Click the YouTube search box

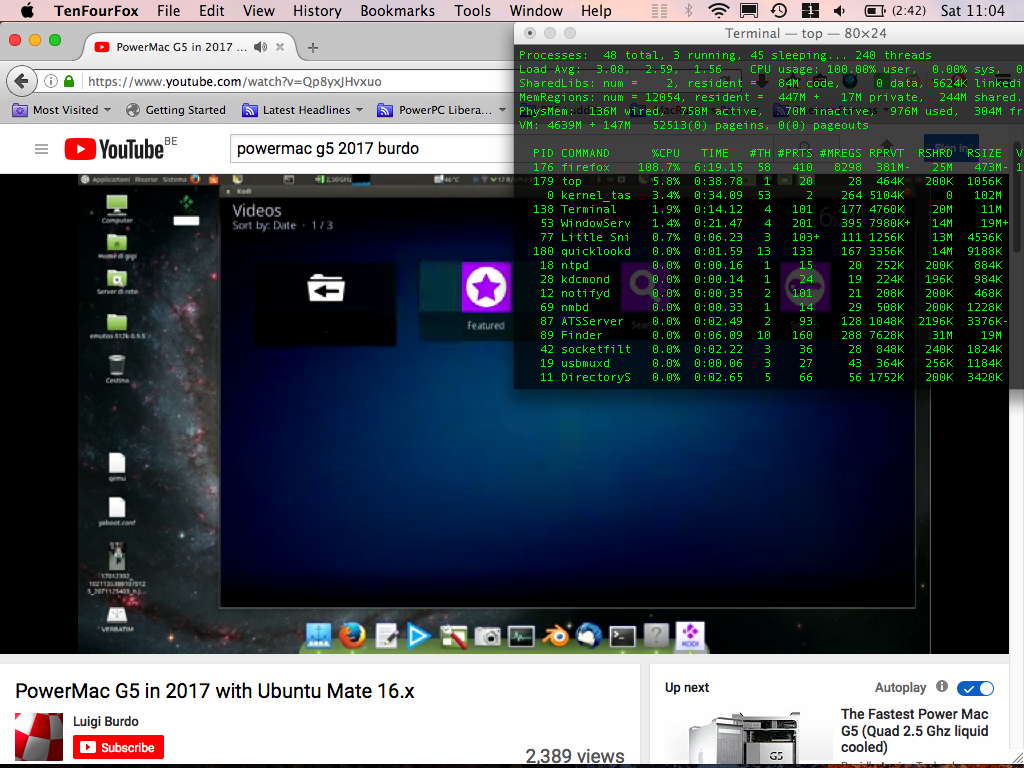coord(372,149)
